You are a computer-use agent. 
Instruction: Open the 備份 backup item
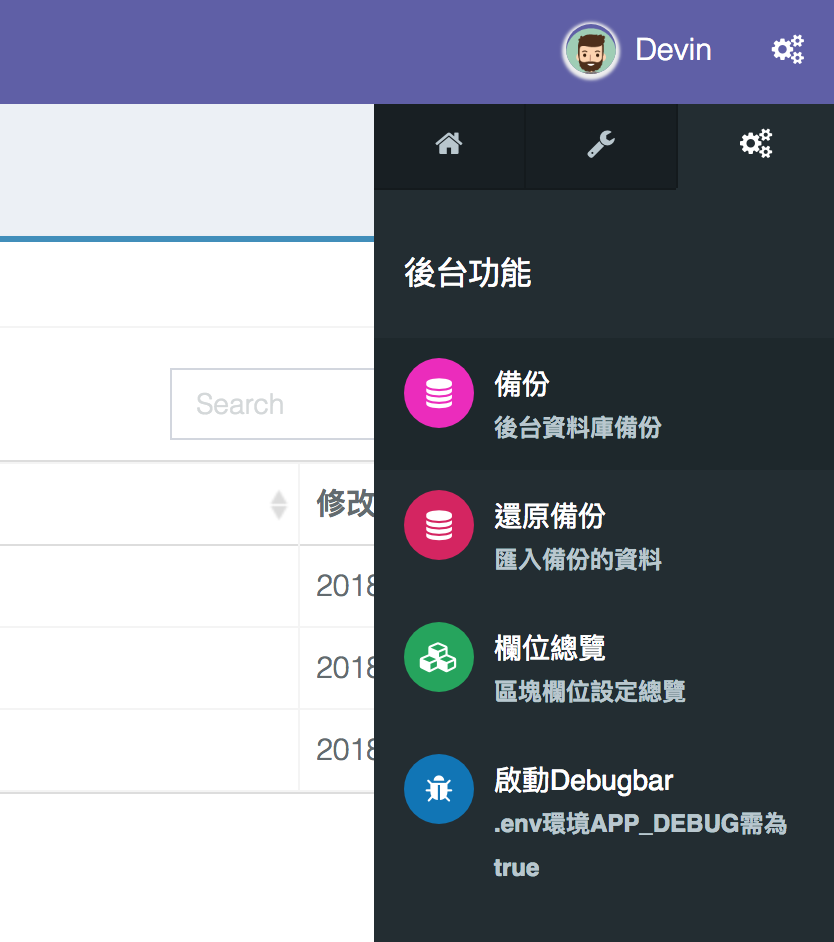(x=604, y=404)
